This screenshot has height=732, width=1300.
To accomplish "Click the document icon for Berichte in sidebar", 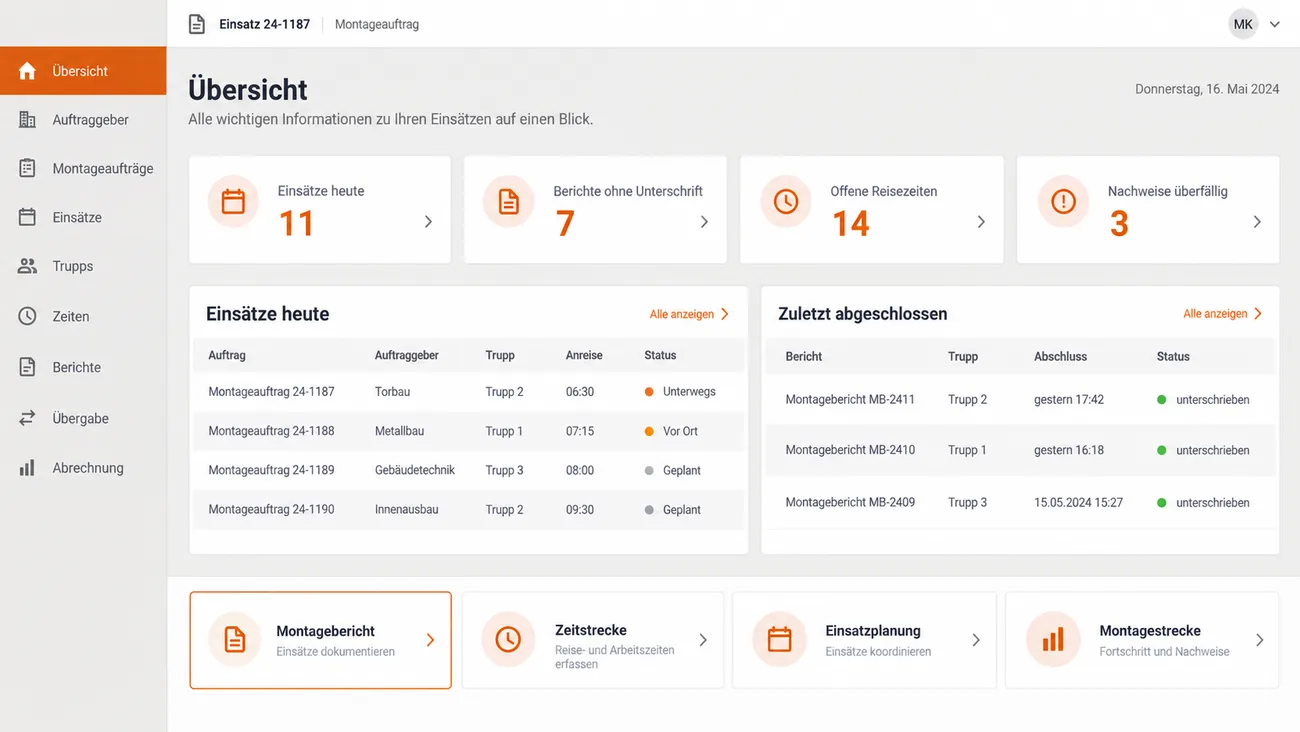I will click(x=27, y=367).
